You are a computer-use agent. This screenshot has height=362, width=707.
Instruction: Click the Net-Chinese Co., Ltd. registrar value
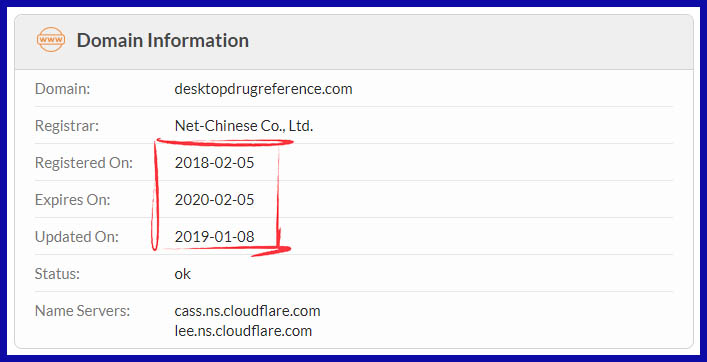click(243, 126)
